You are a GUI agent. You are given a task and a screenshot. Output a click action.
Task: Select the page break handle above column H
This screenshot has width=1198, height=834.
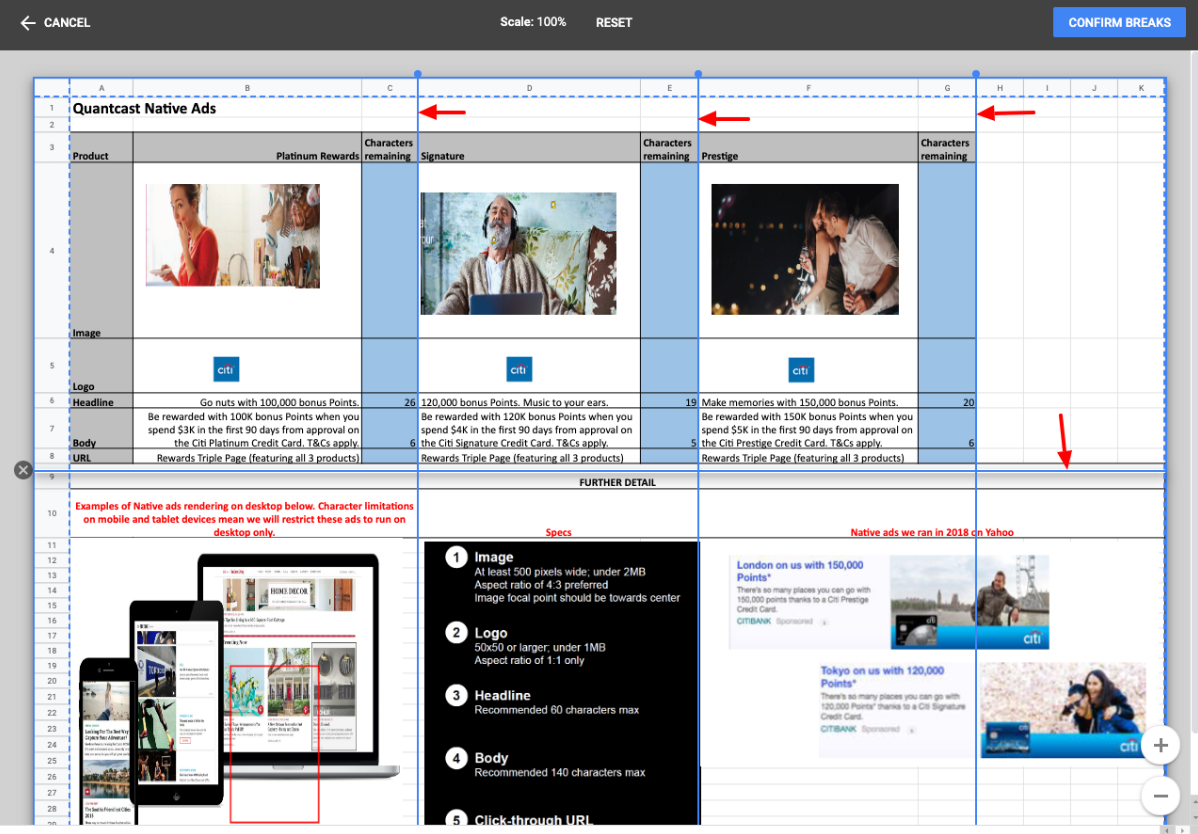point(976,74)
